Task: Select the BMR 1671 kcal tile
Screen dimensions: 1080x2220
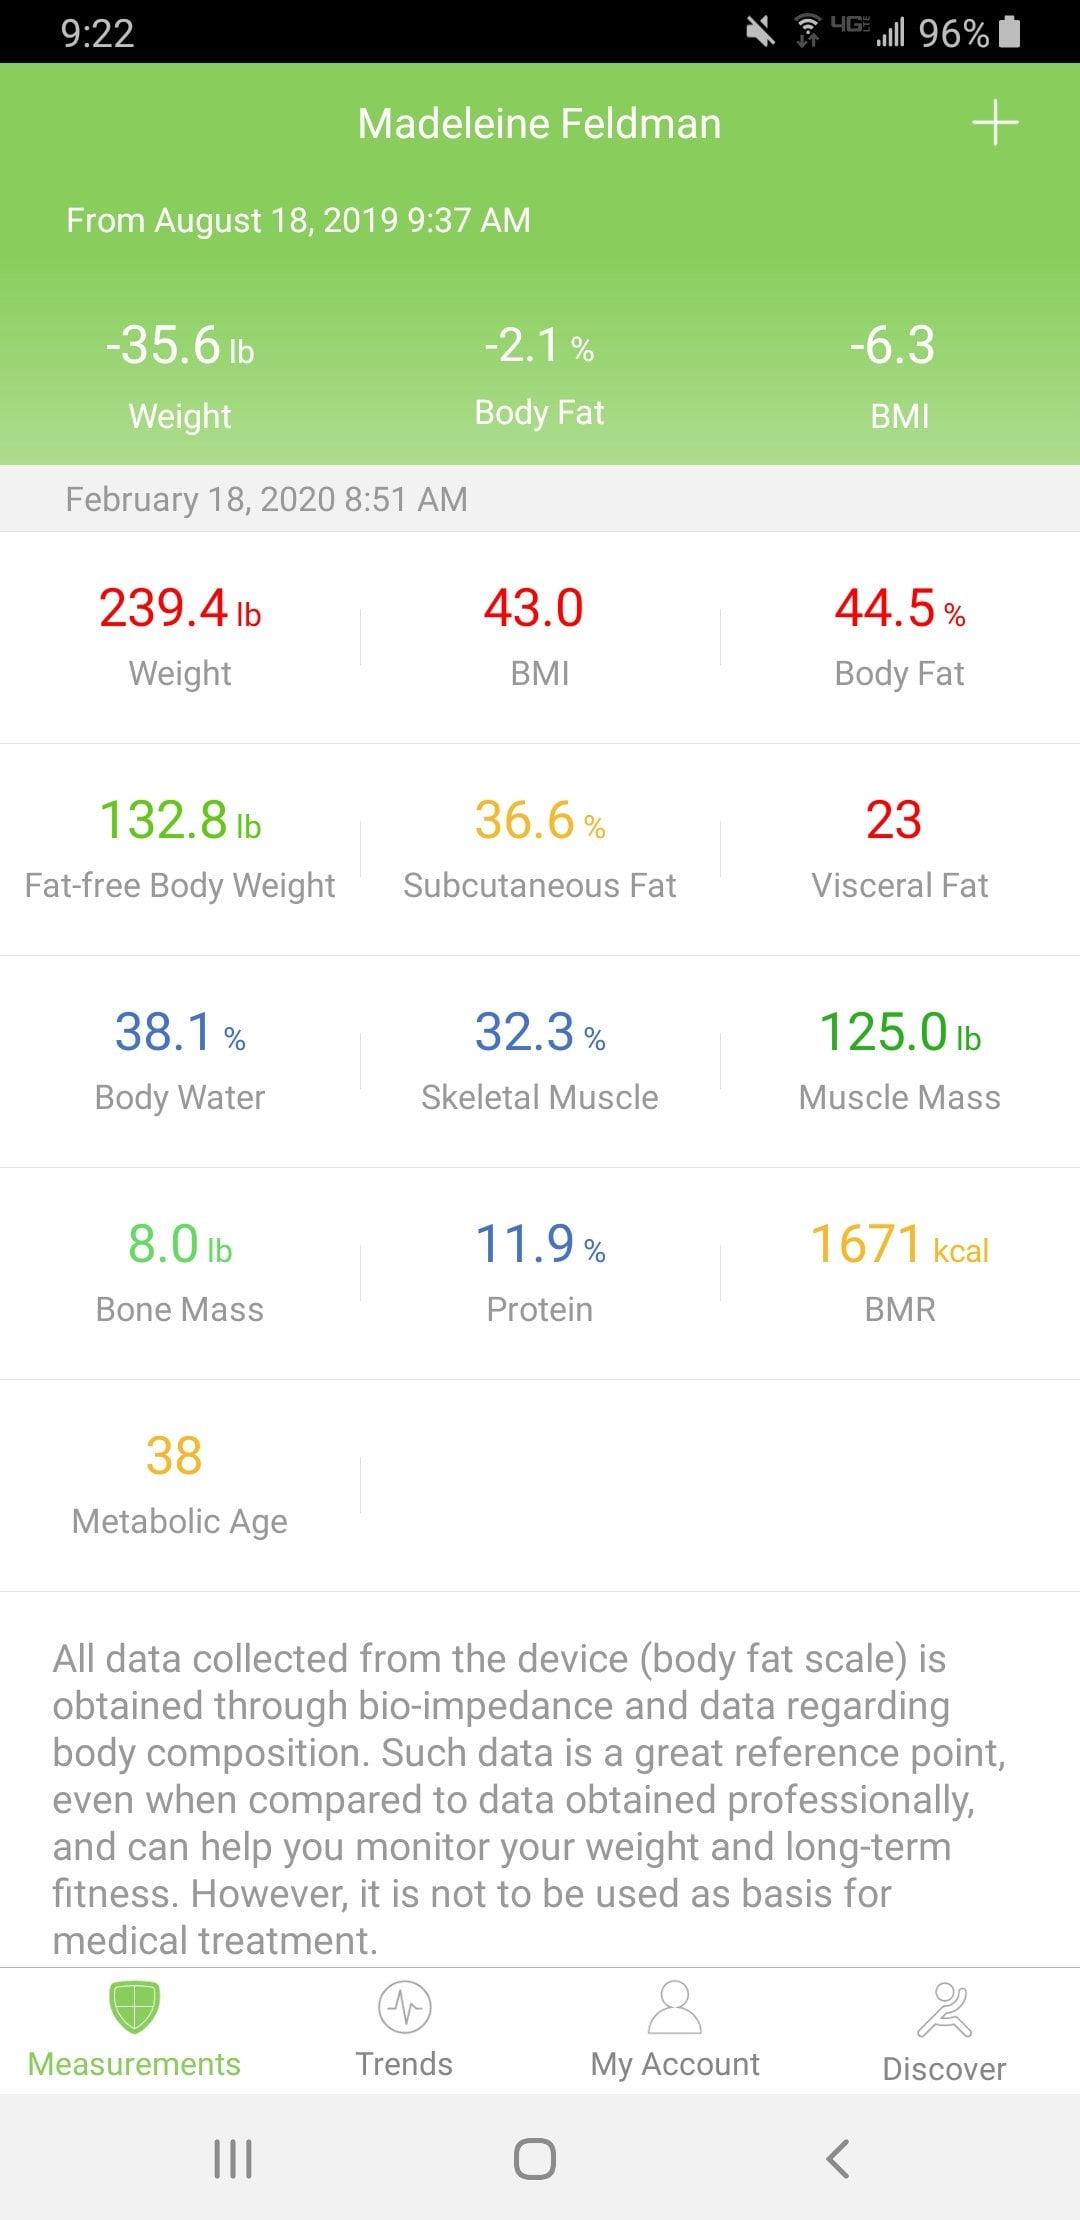Action: pyautogui.click(x=900, y=1273)
